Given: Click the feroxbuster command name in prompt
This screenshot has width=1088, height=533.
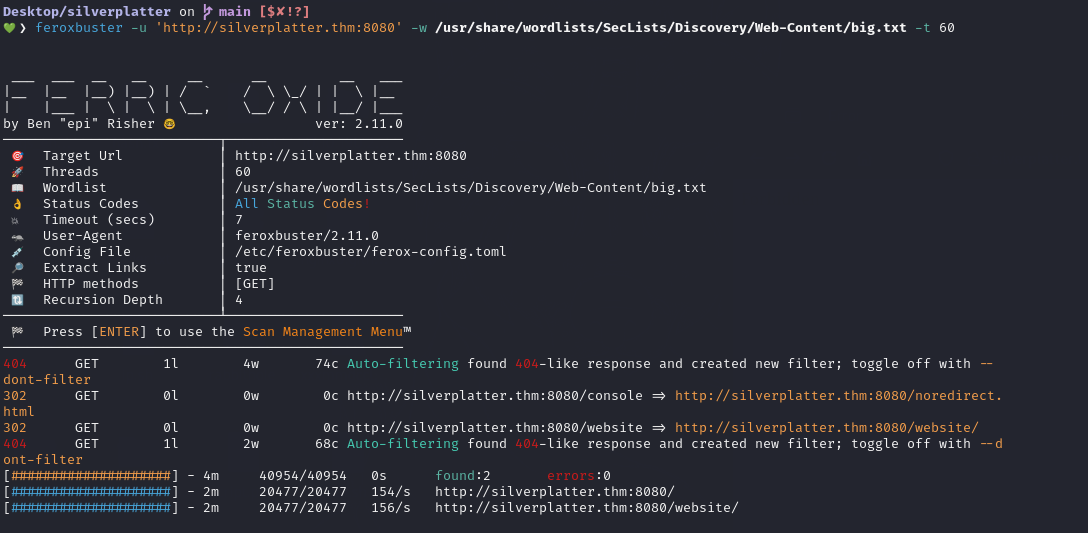Looking at the screenshot, I should pyautogui.click(x=78, y=28).
